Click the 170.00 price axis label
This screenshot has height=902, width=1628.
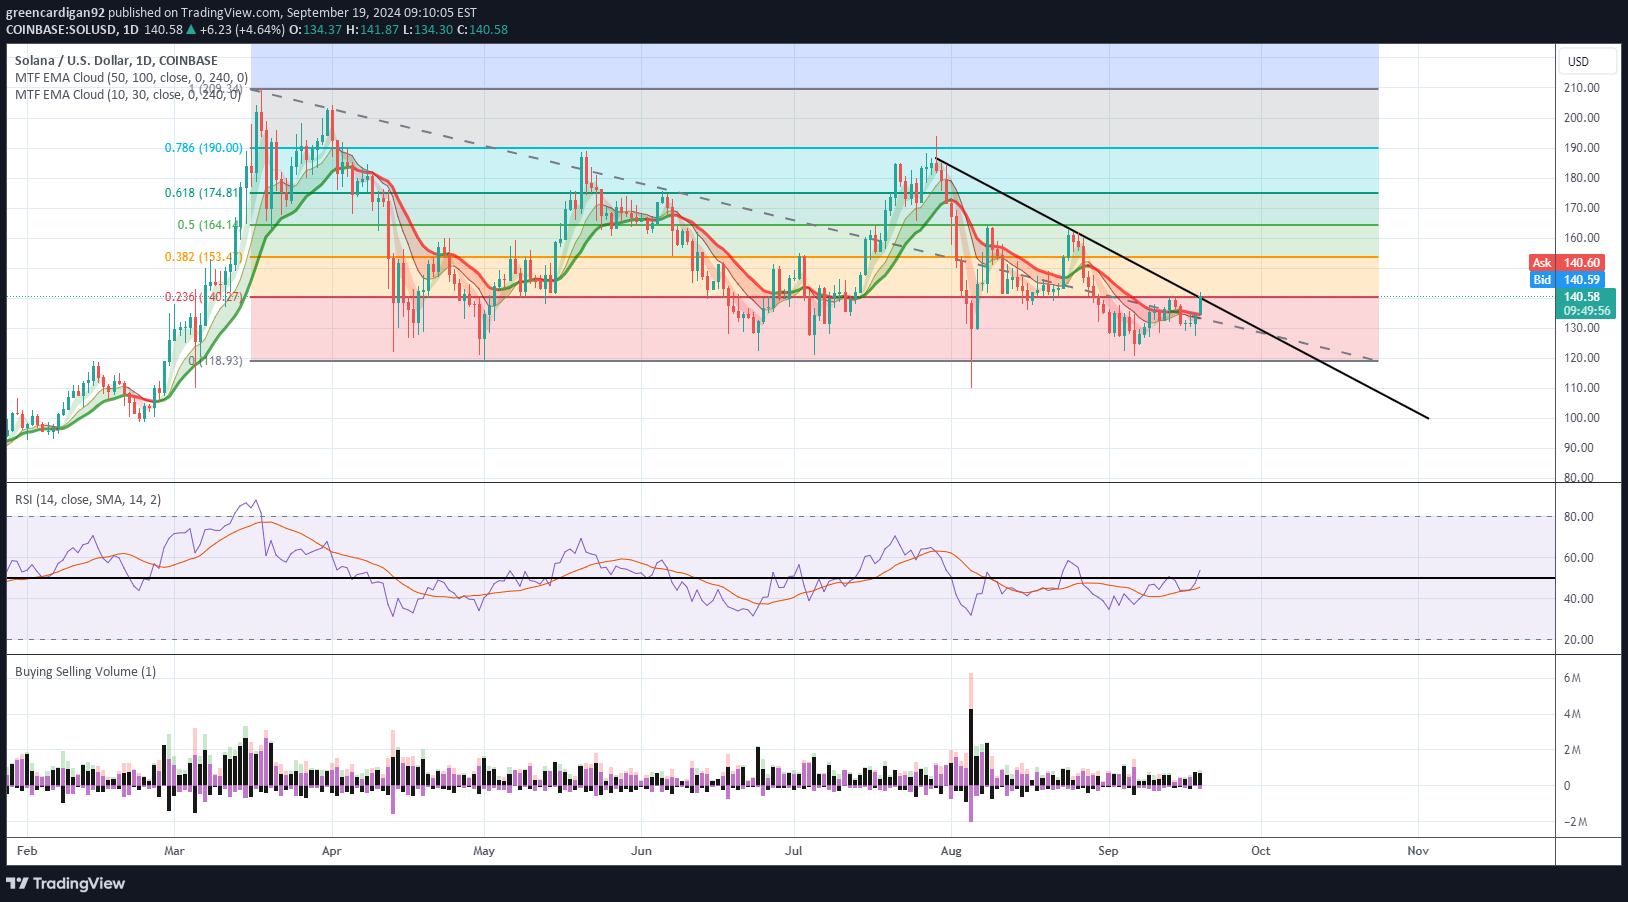click(x=1582, y=208)
